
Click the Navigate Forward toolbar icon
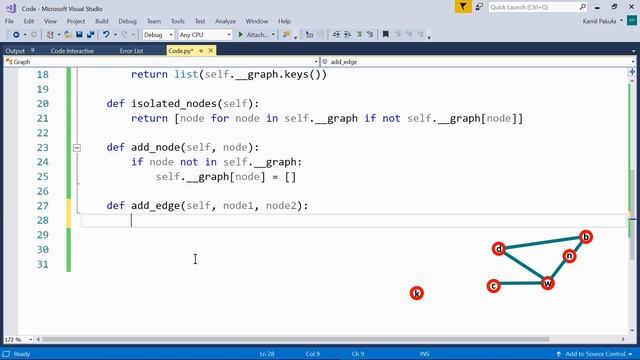[x=34, y=35]
